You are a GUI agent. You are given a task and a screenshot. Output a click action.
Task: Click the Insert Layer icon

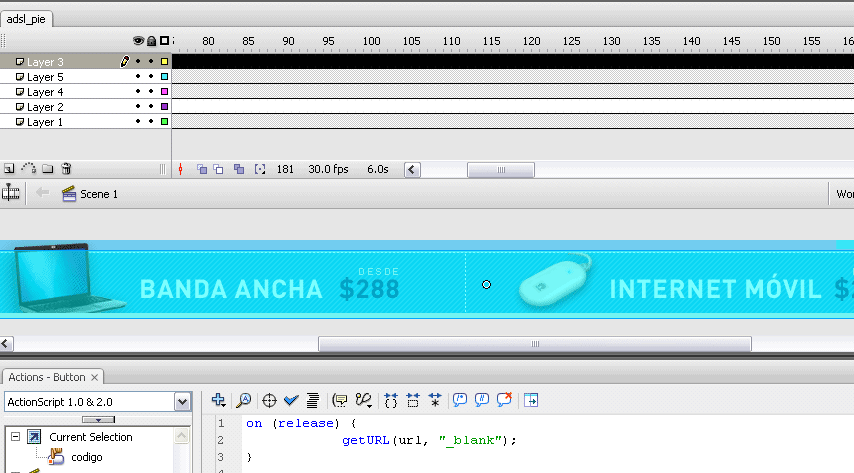9,169
